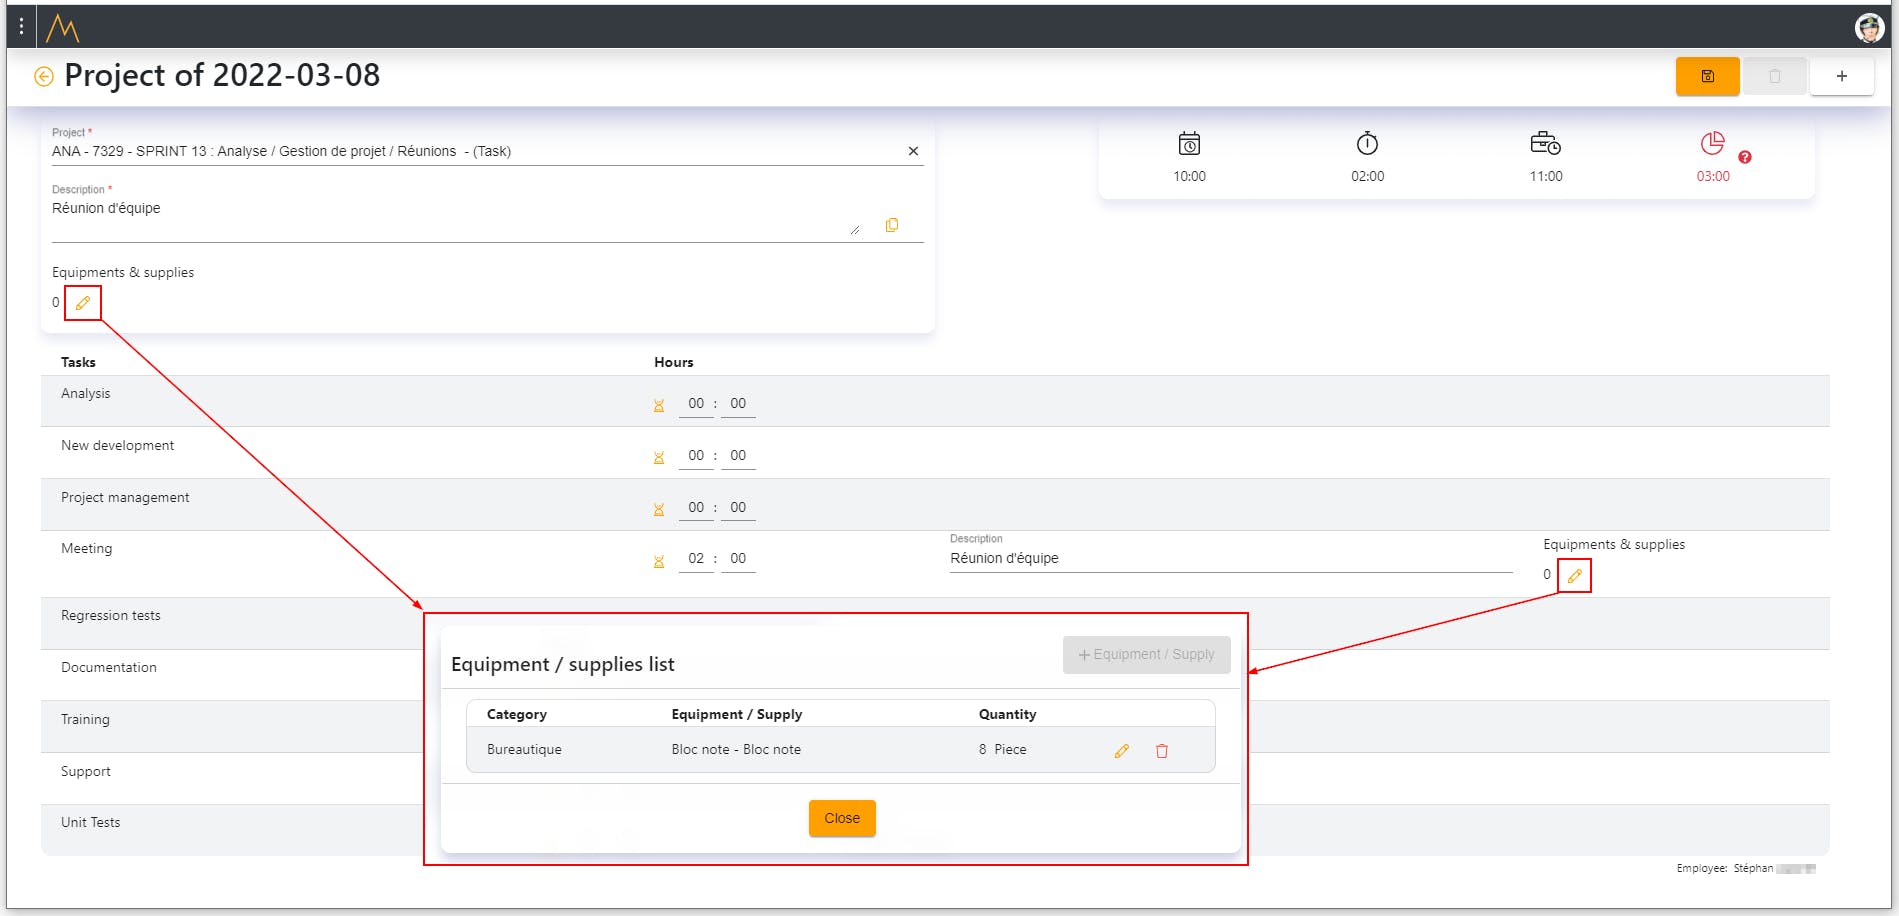Set the New development hours field
The width and height of the screenshot is (1899, 916).
coord(696,456)
